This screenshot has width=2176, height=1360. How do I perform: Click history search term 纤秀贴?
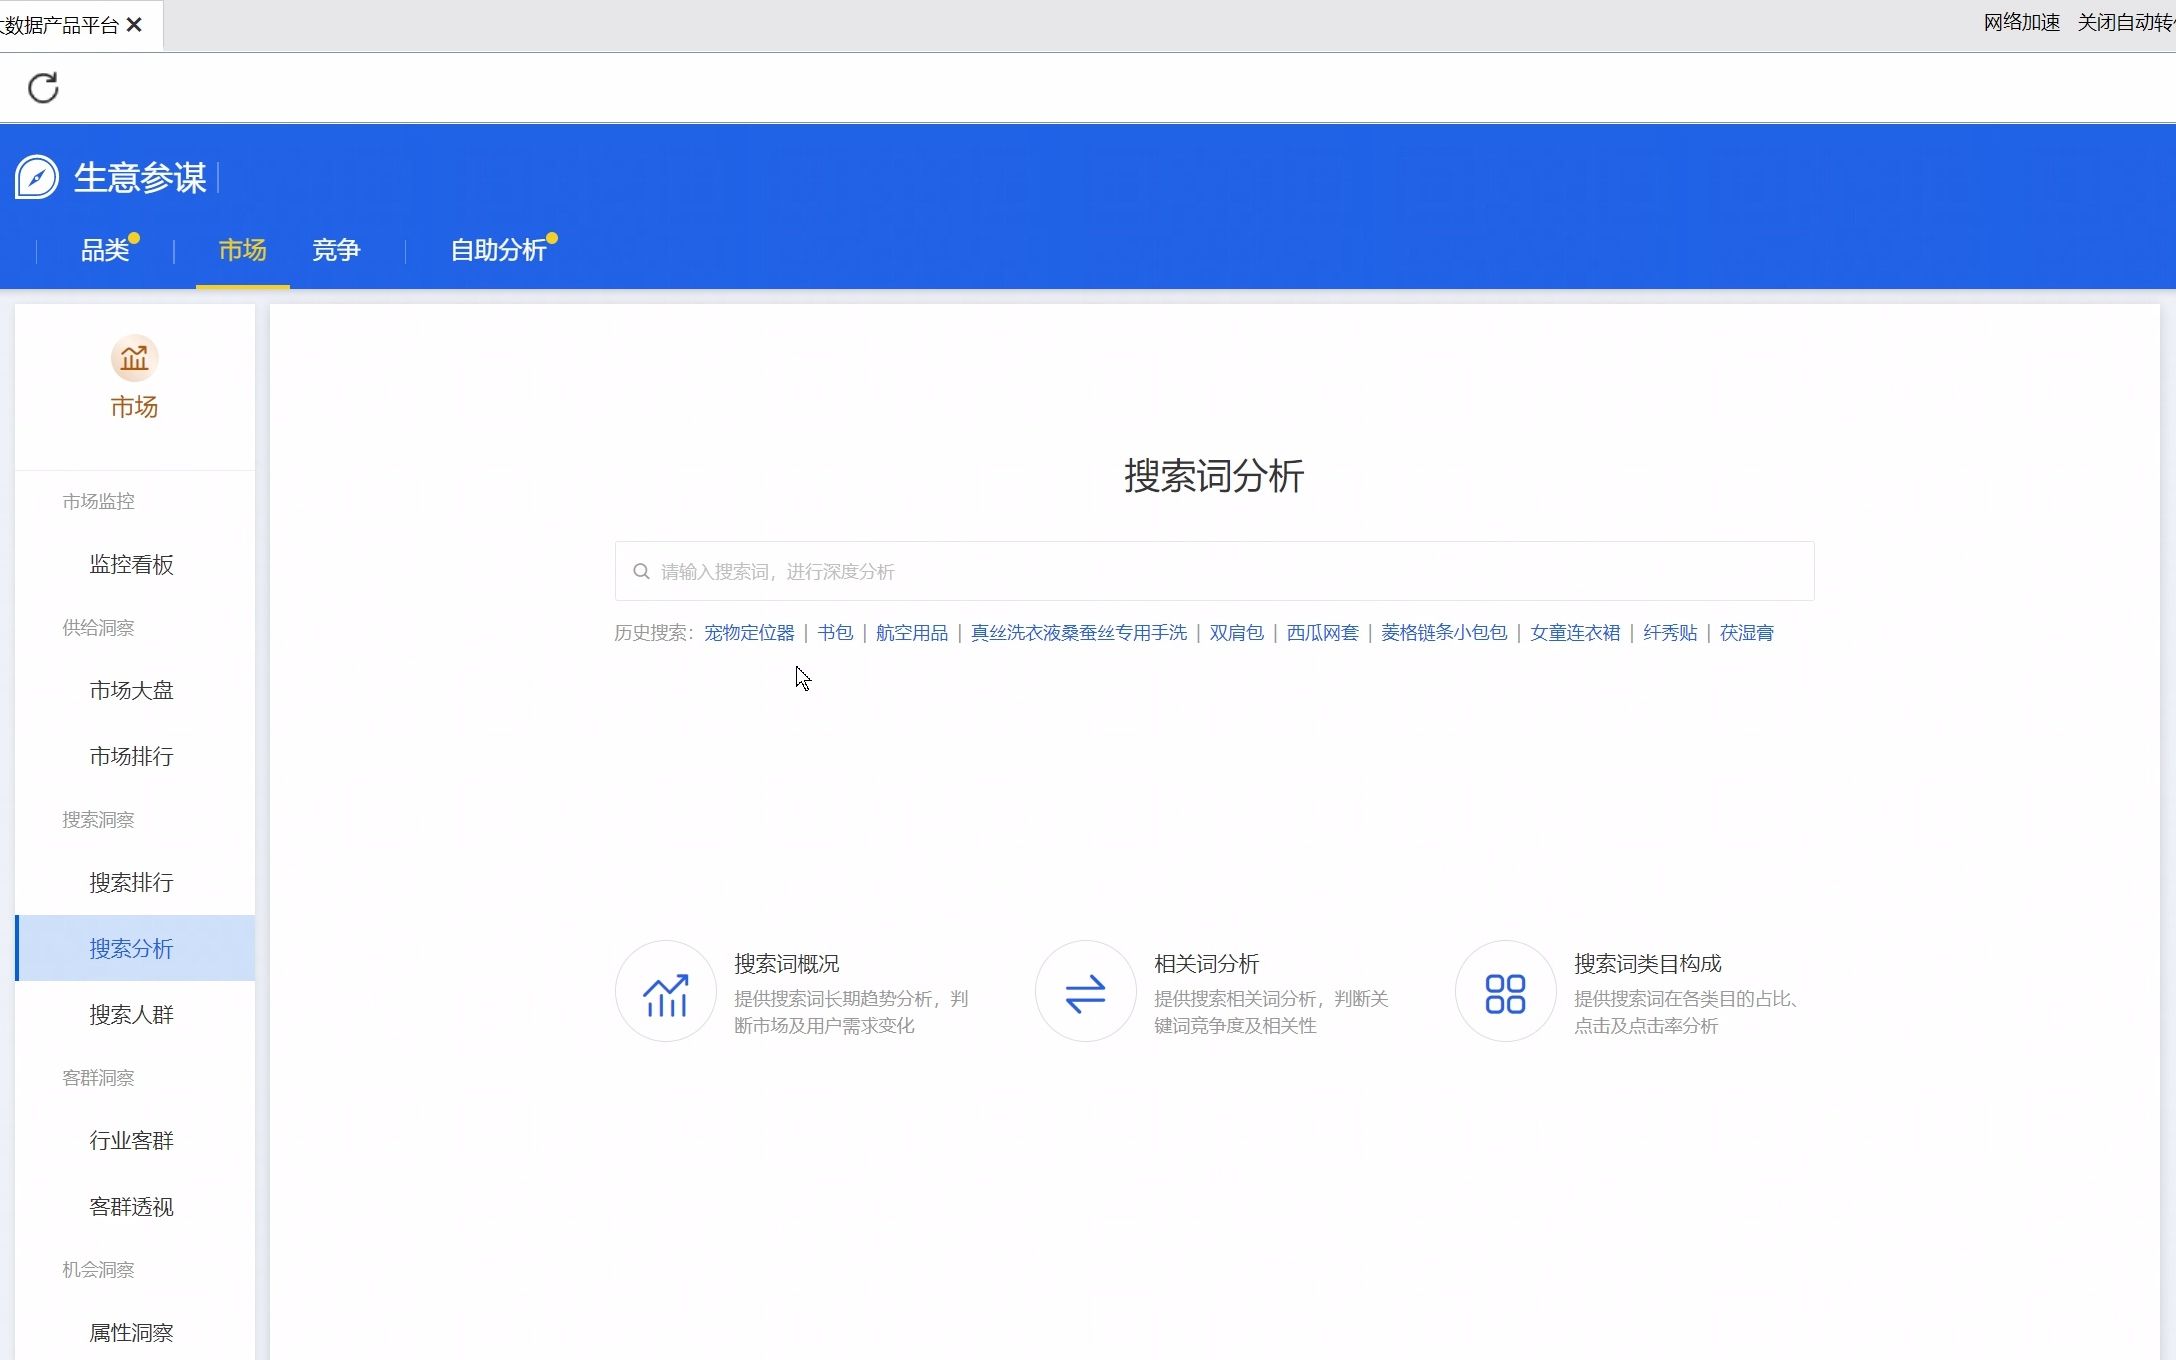(x=1670, y=633)
